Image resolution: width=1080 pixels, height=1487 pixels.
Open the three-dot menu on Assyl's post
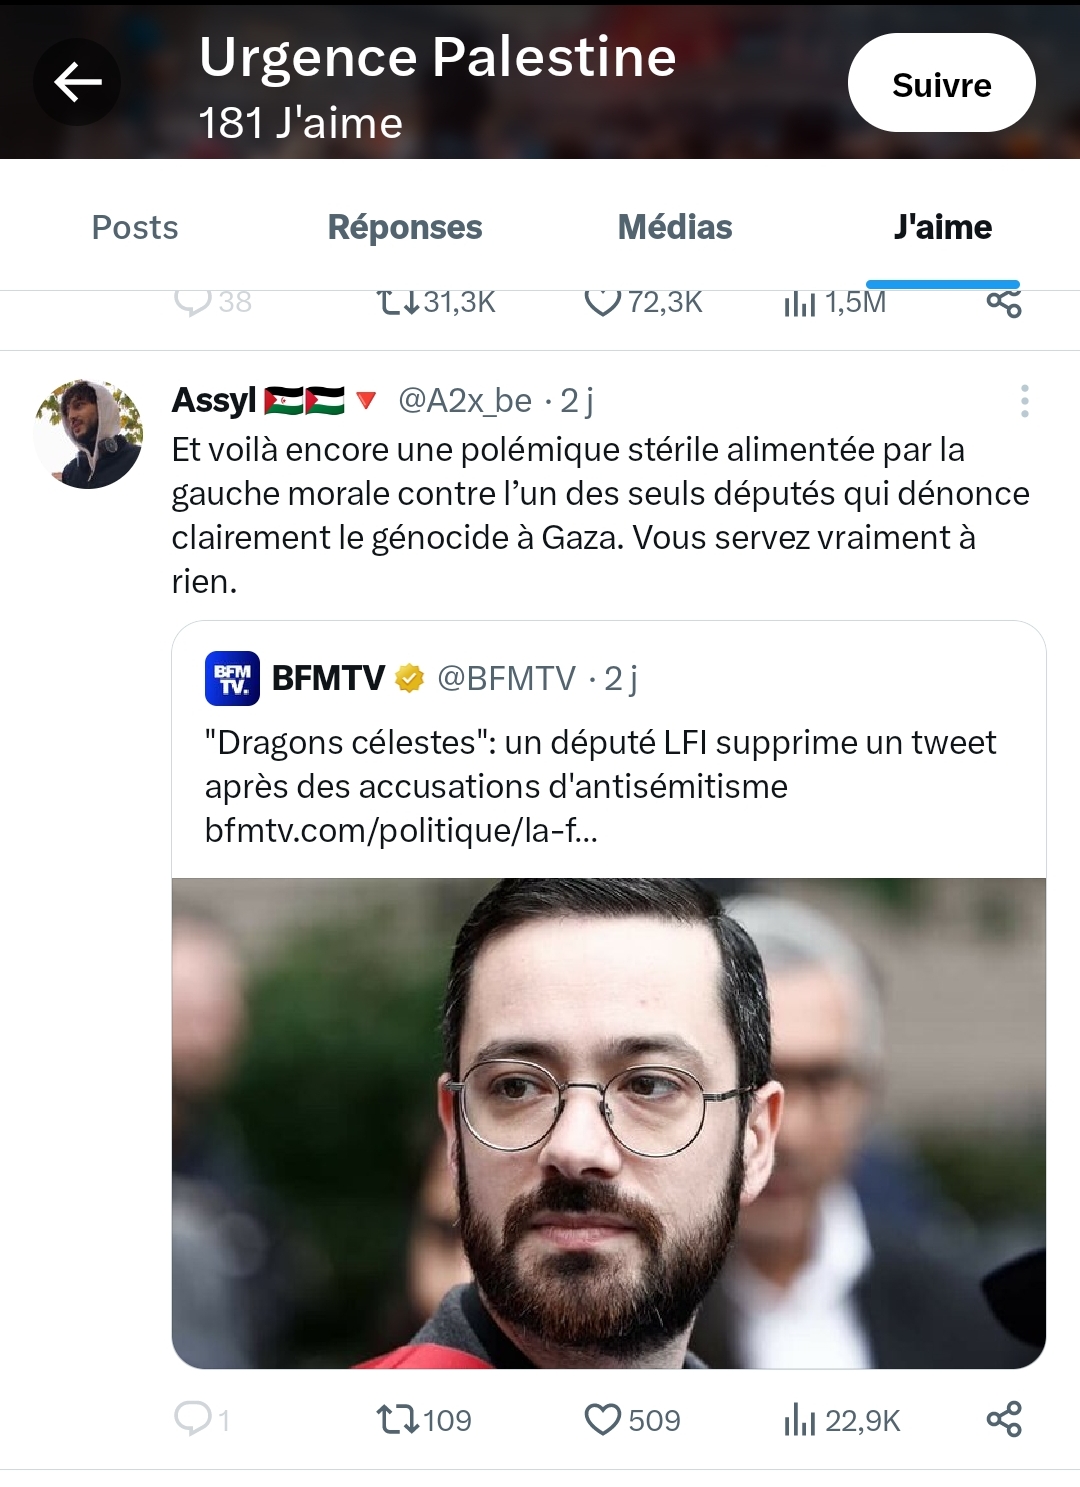click(1024, 401)
